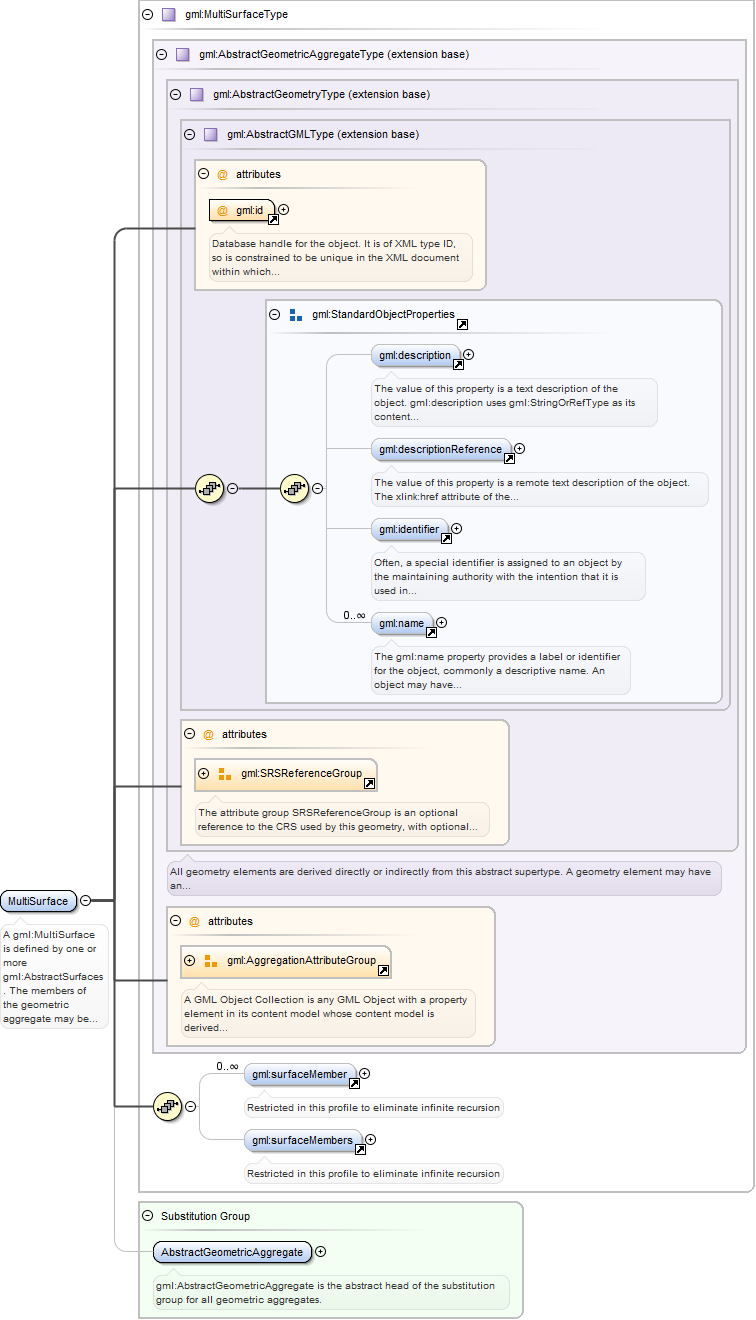
Task: Expand the gml:SRSReferenceGroup attribute group
Action: [x=204, y=773]
